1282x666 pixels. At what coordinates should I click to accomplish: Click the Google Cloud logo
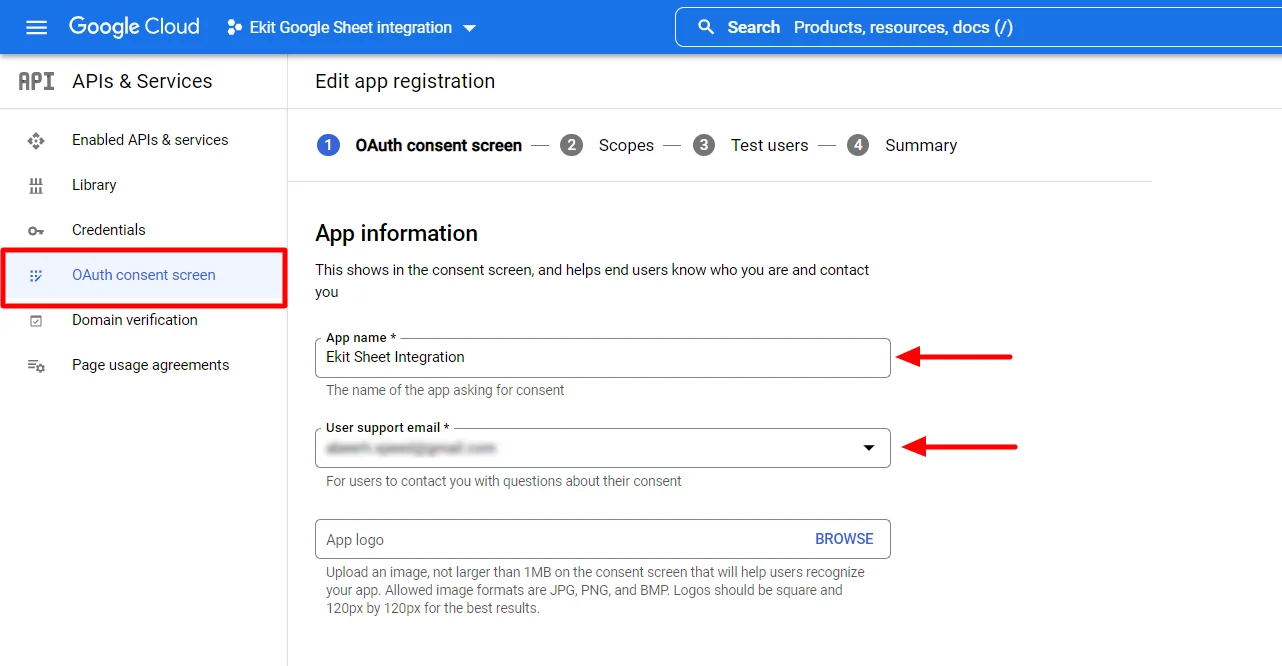pos(134,26)
